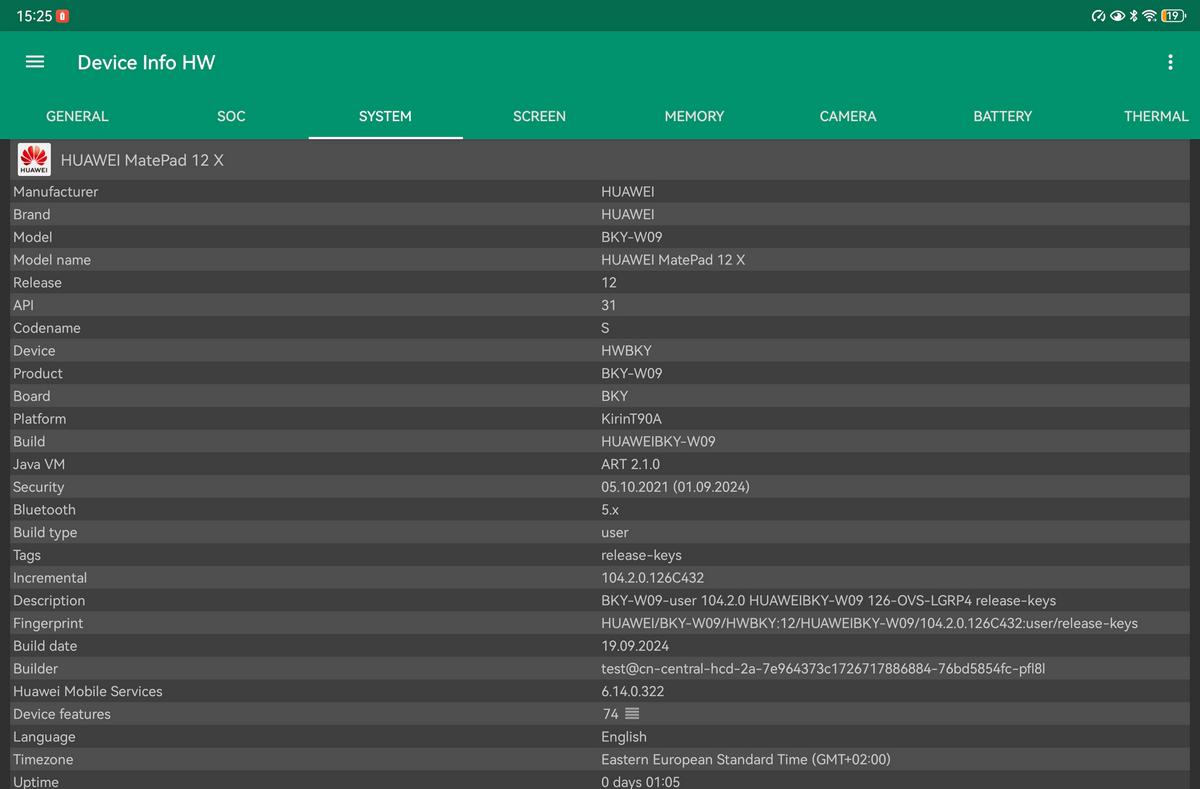Image resolution: width=1200 pixels, height=789 pixels.
Task: Tap the Timezone value text
Action: [746, 760]
